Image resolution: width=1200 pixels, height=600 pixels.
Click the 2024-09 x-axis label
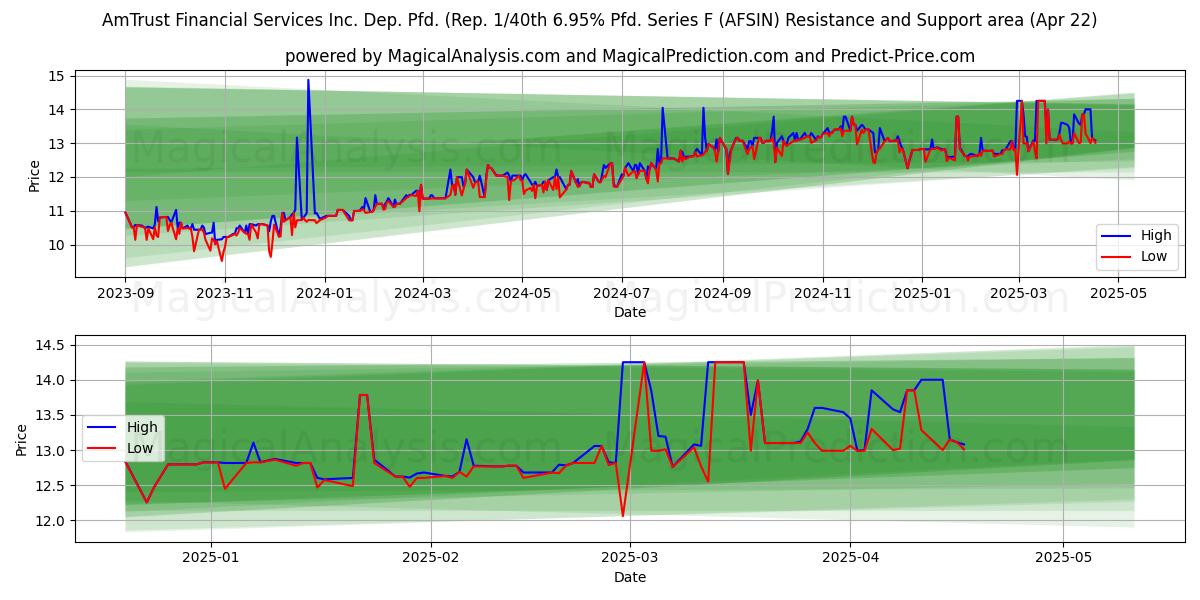coord(722,295)
